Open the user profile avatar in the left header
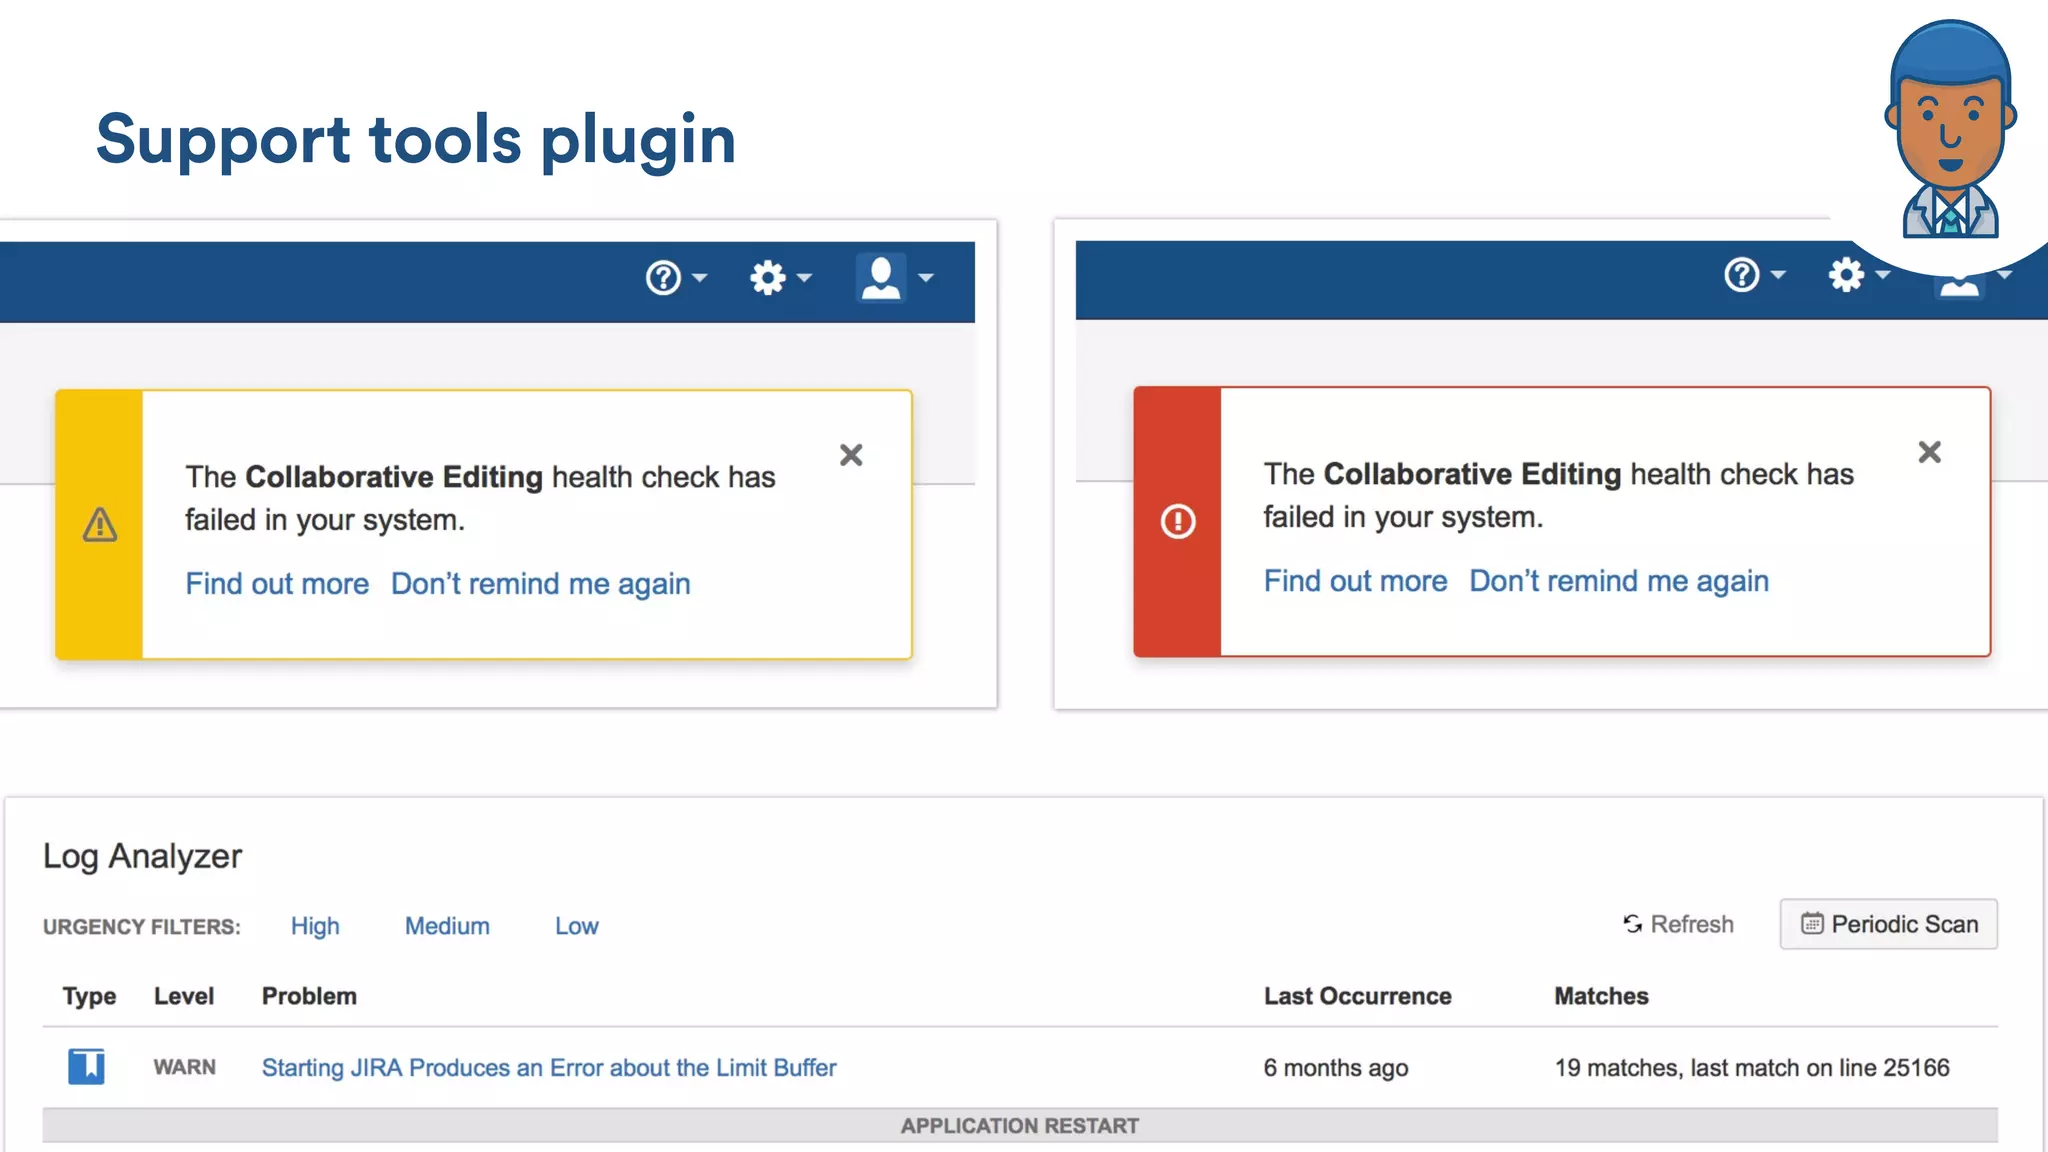This screenshot has height=1152, width=2048. tap(880, 278)
